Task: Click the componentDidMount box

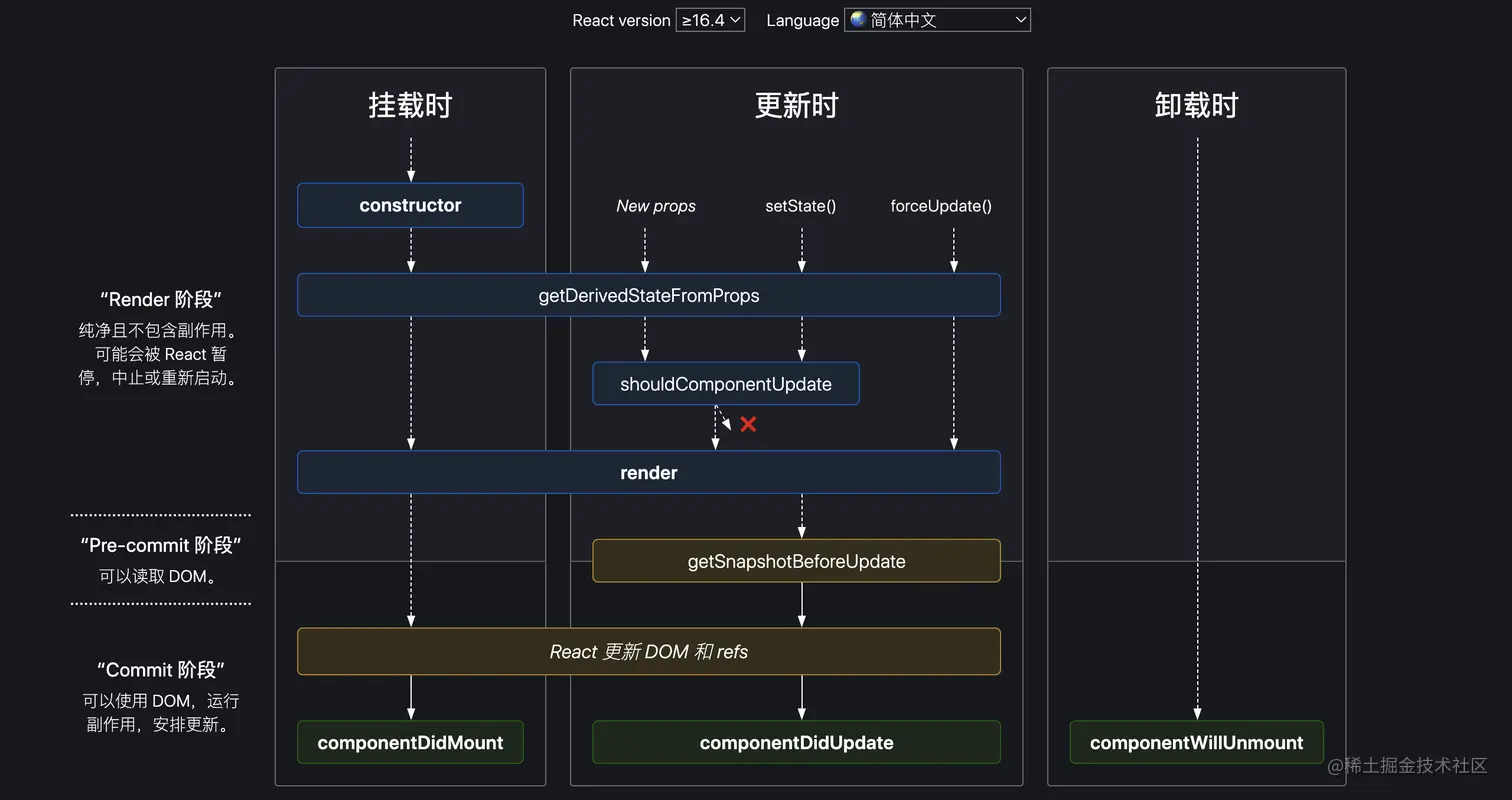Action: pos(410,742)
